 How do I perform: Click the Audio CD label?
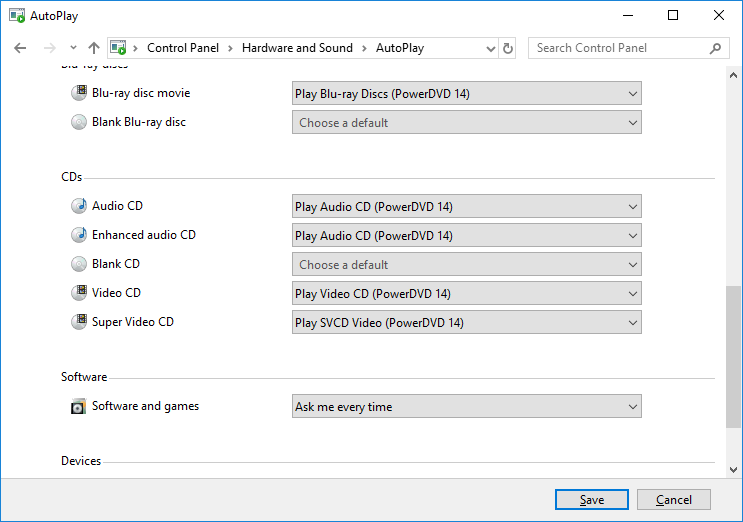tap(117, 206)
